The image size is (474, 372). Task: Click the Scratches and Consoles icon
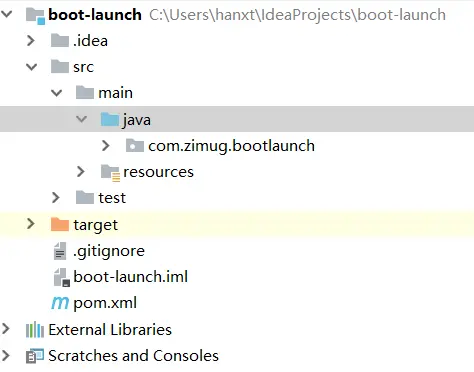coord(35,356)
